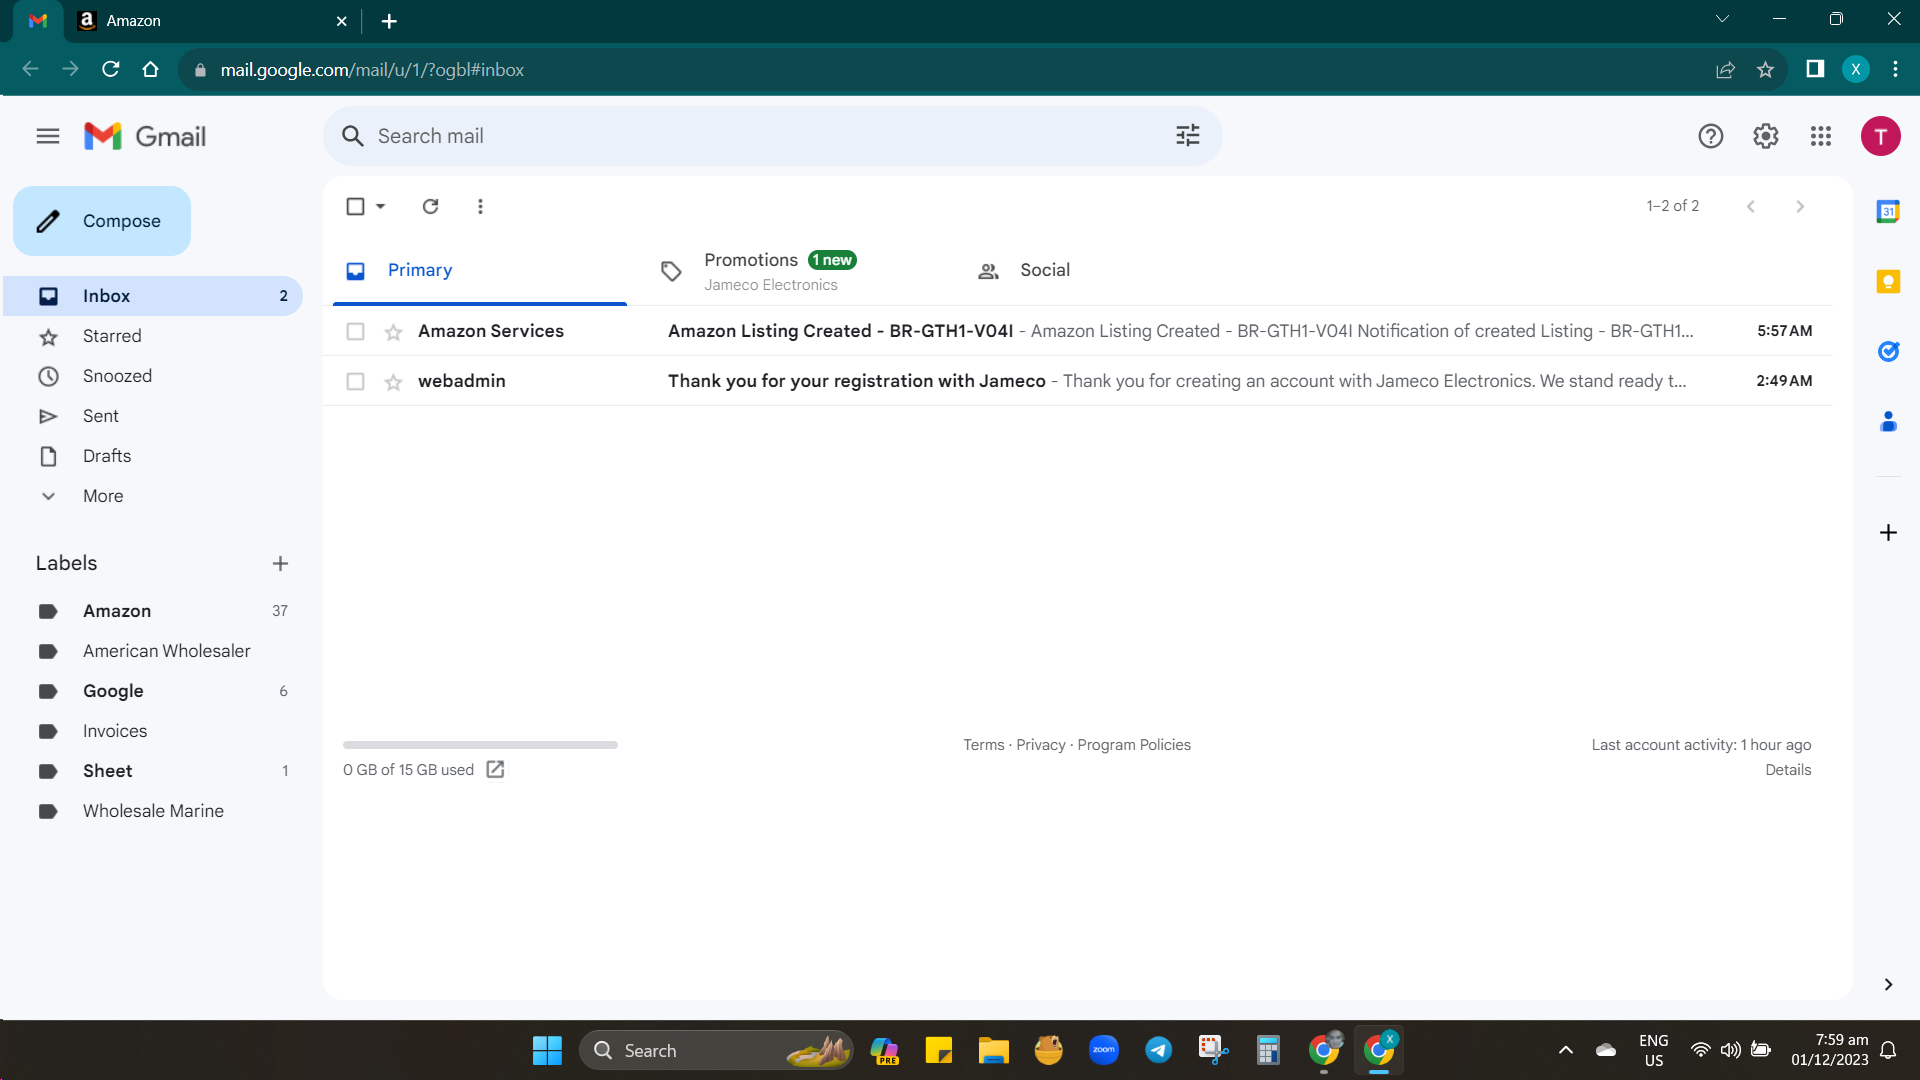Open Chrome side panel icon
1920x1080 pixels.
tap(1815, 69)
